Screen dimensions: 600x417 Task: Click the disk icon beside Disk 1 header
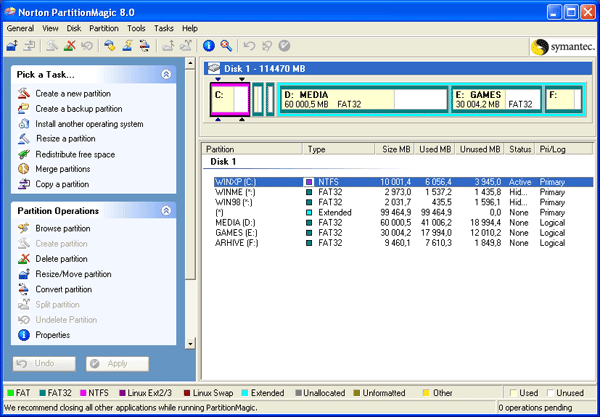tap(214, 68)
